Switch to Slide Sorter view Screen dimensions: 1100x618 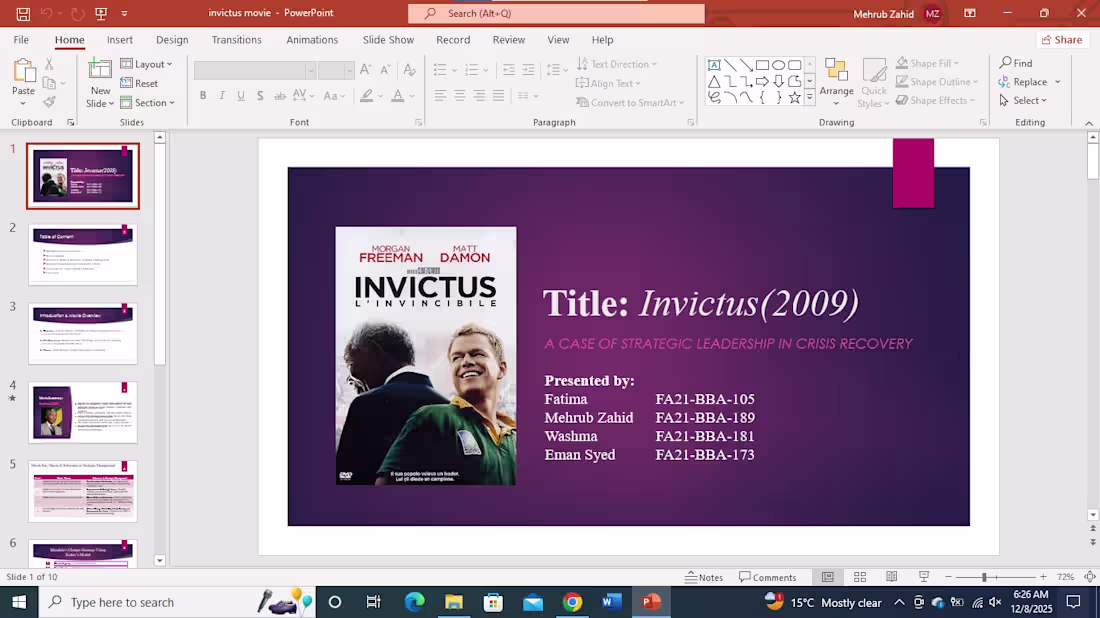click(x=860, y=577)
